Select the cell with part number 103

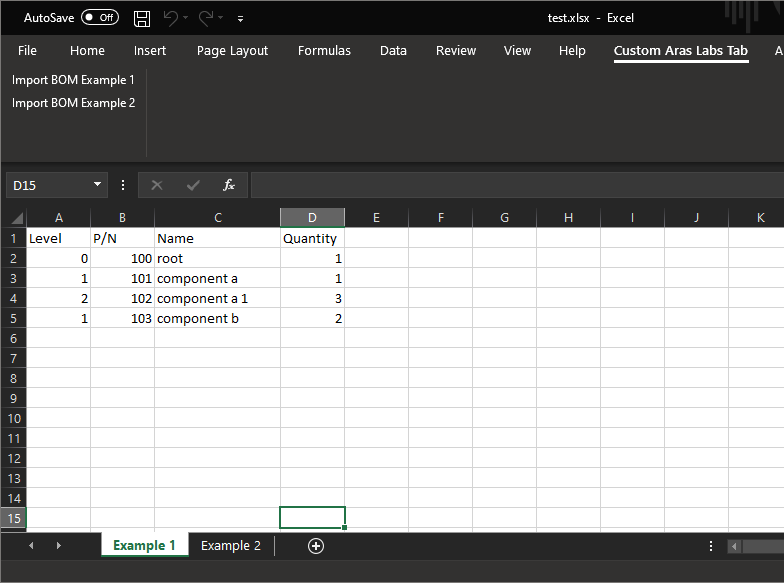click(x=122, y=318)
